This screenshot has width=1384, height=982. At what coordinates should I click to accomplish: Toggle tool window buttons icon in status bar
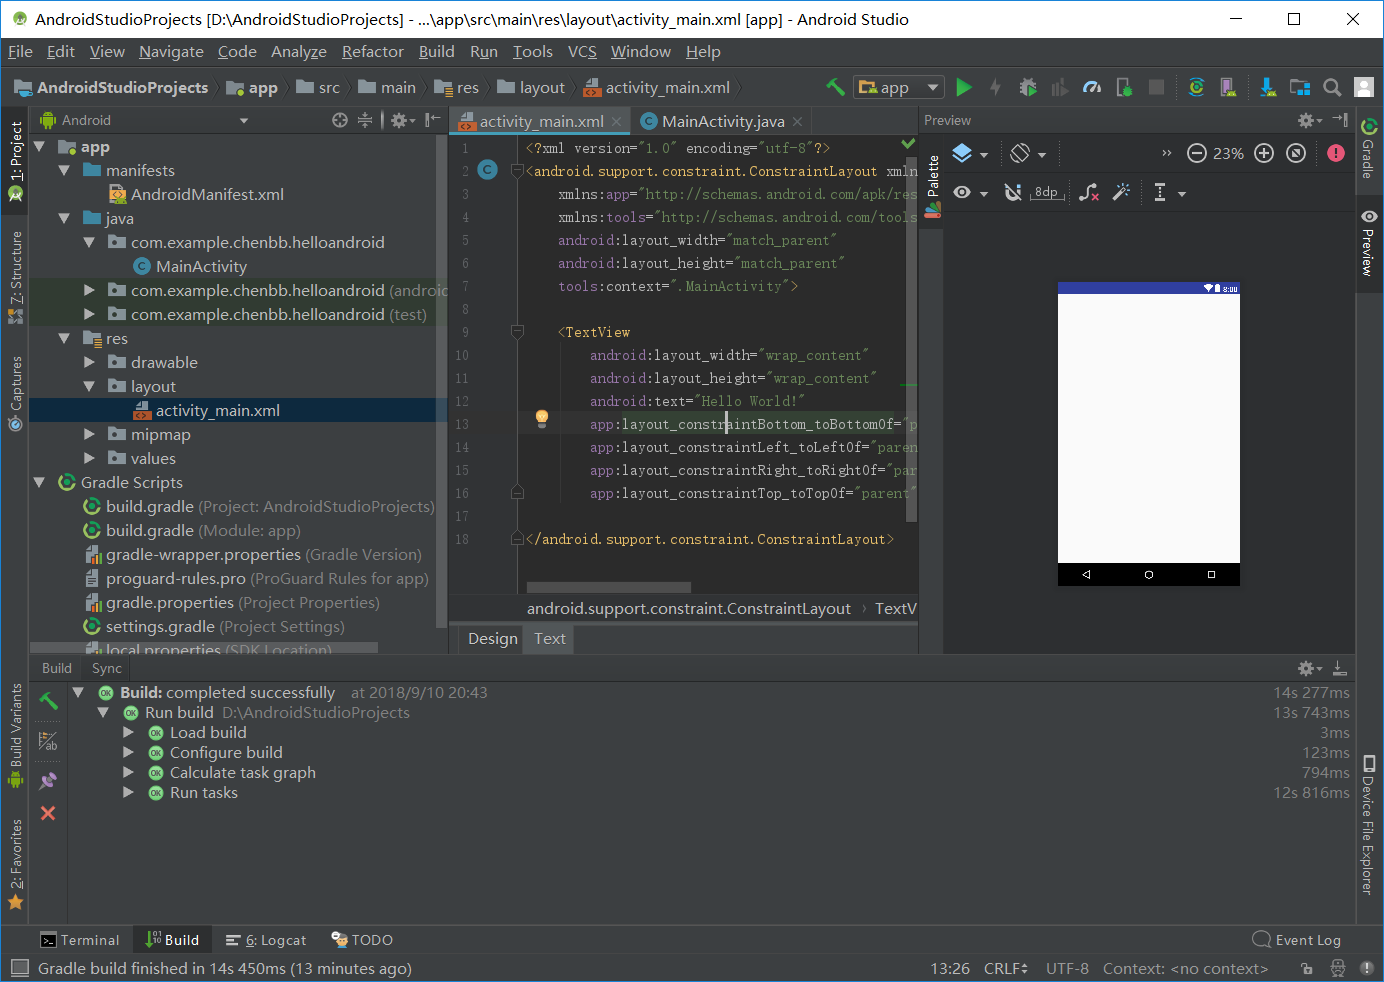coord(19,967)
